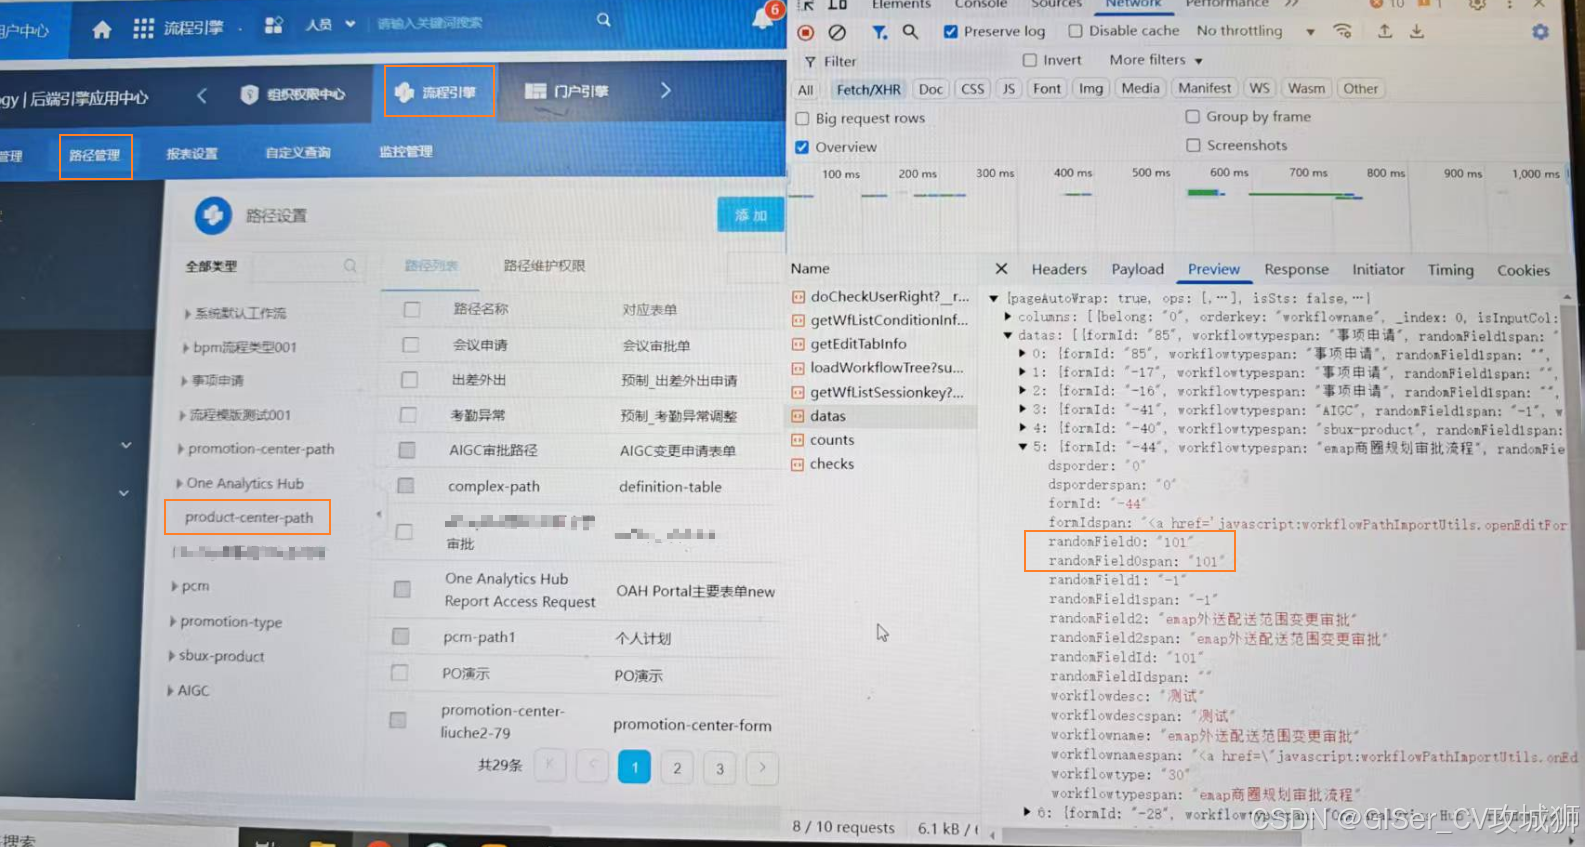Image resolution: width=1585 pixels, height=847 pixels.
Task: Open the 报表设置 menu item
Action: pyautogui.click(x=192, y=154)
